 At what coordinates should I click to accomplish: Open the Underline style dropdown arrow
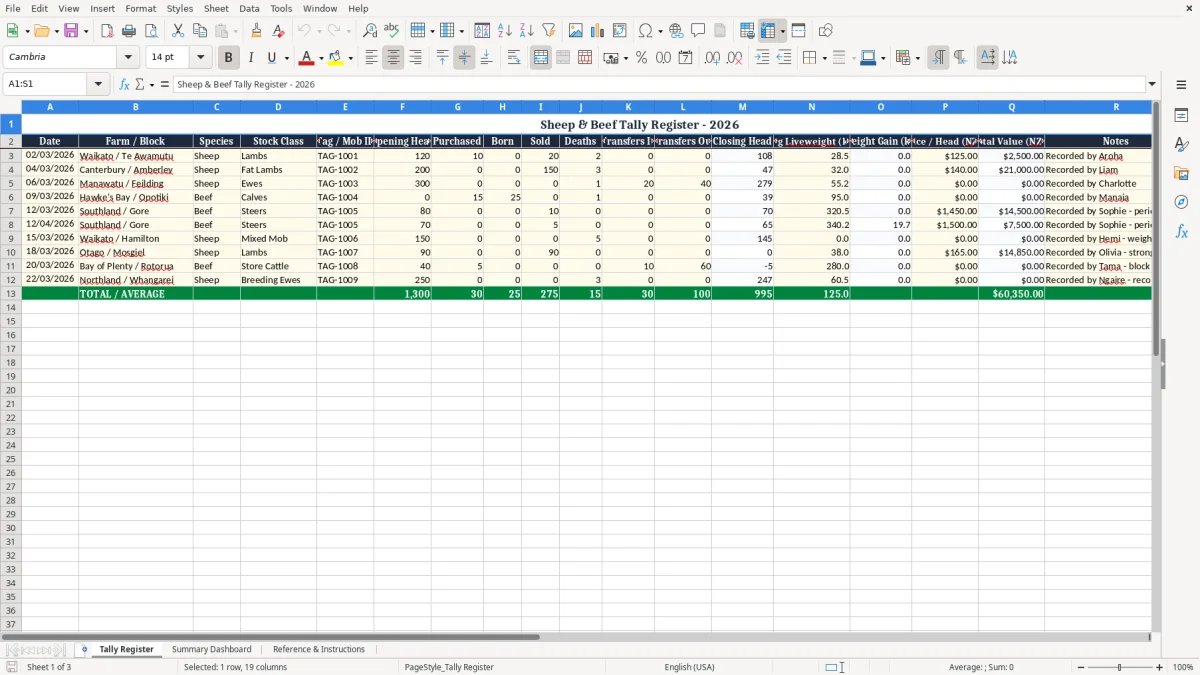[285, 58]
